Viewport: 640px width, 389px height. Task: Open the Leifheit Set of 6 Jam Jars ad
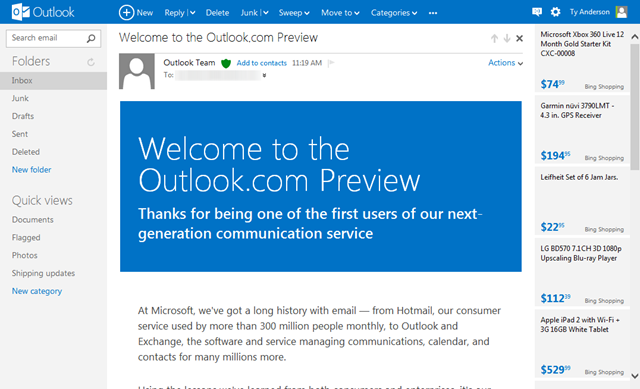tap(582, 202)
